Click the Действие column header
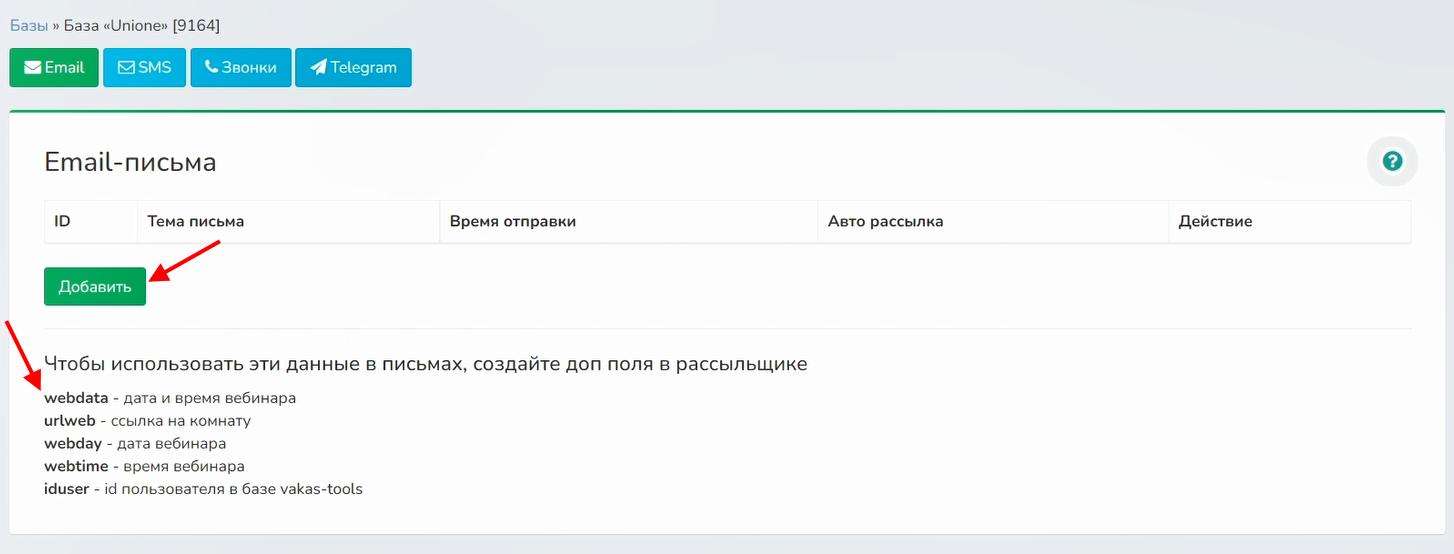 click(1215, 221)
